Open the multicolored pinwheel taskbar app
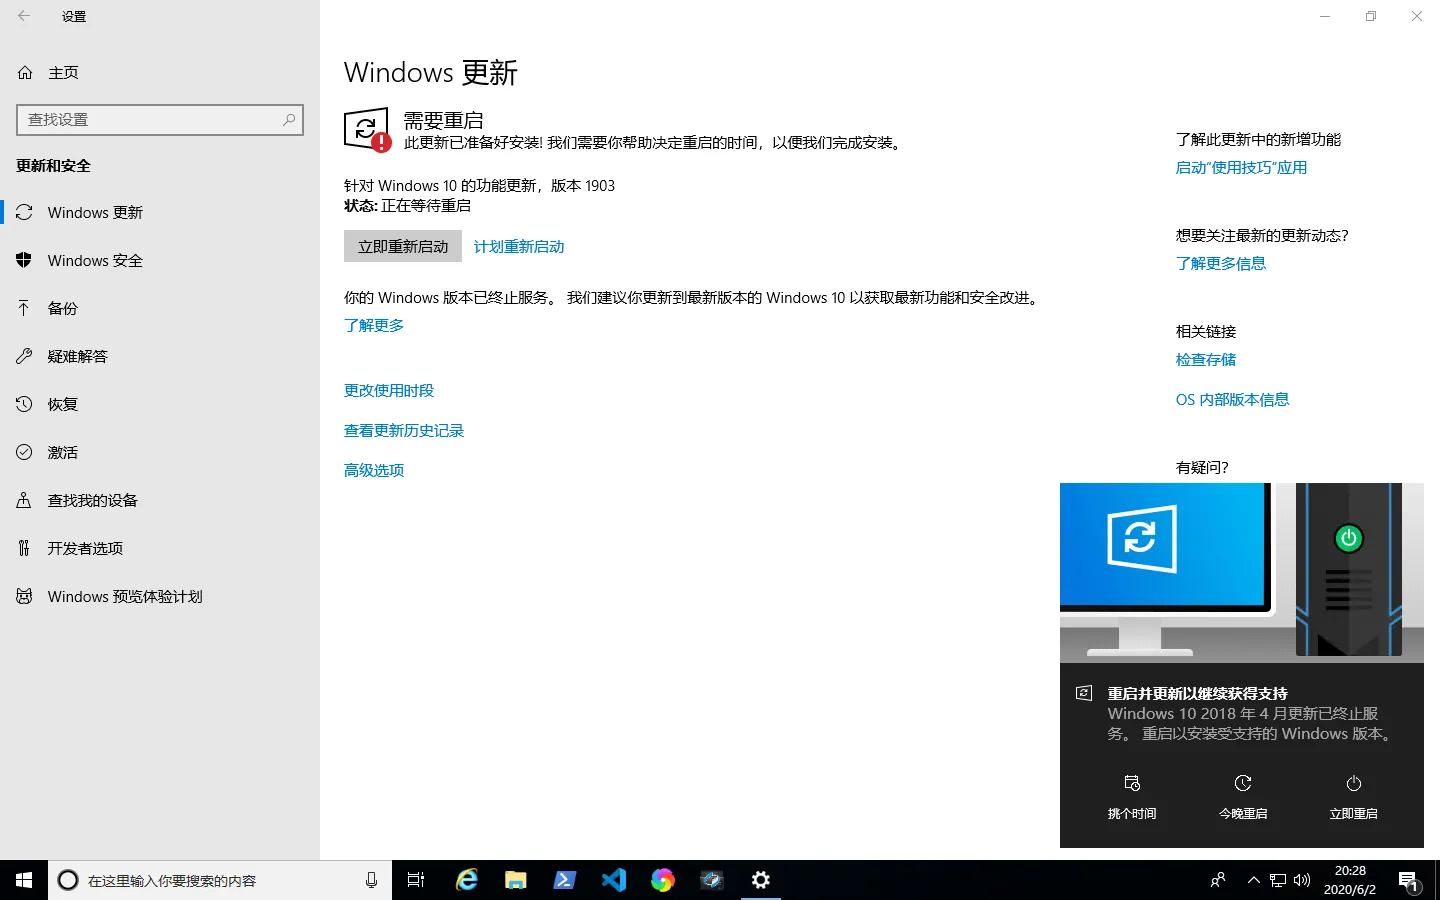Viewport: 1440px width, 900px height. [662, 880]
